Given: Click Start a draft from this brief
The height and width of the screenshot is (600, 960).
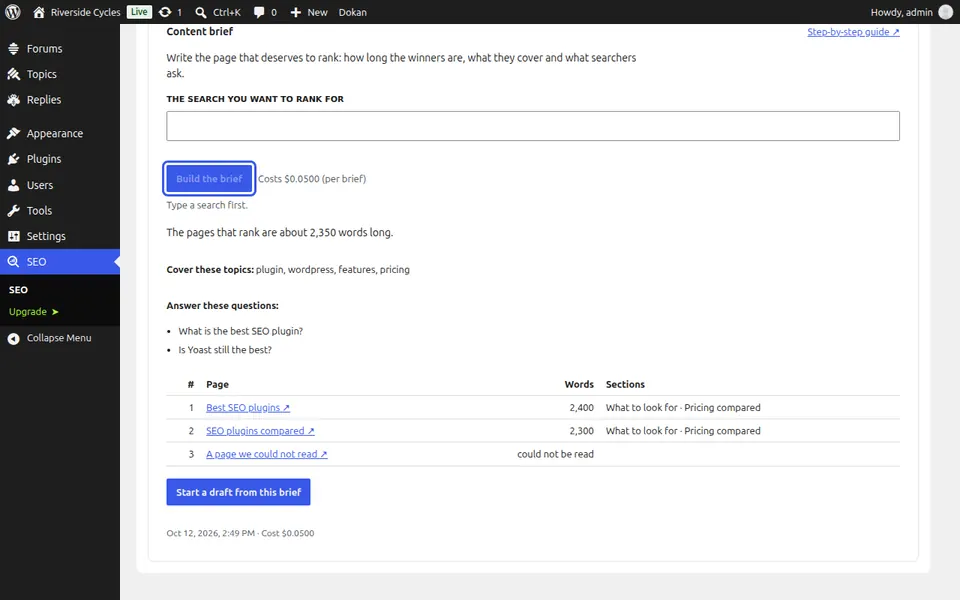Looking at the screenshot, I should click(x=238, y=492).
